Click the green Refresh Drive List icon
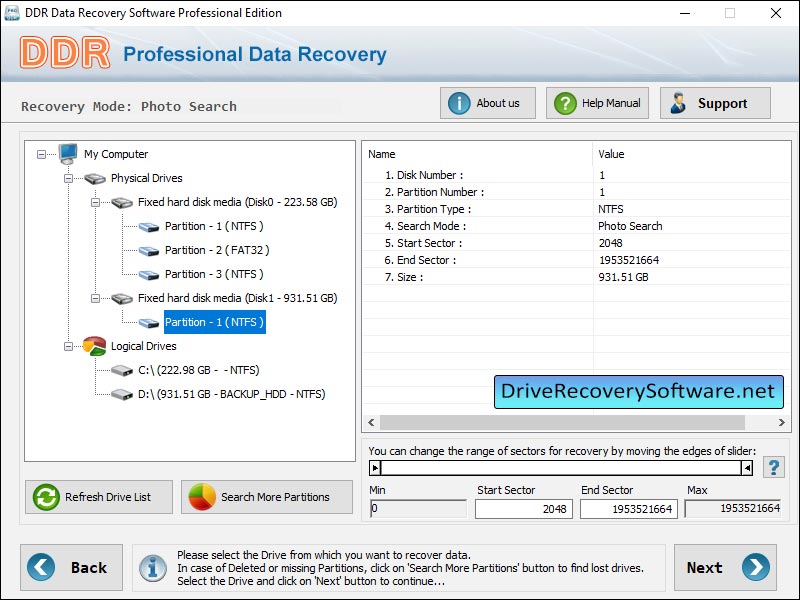Viewport: 800px width, 600px height. click(46, 497)
